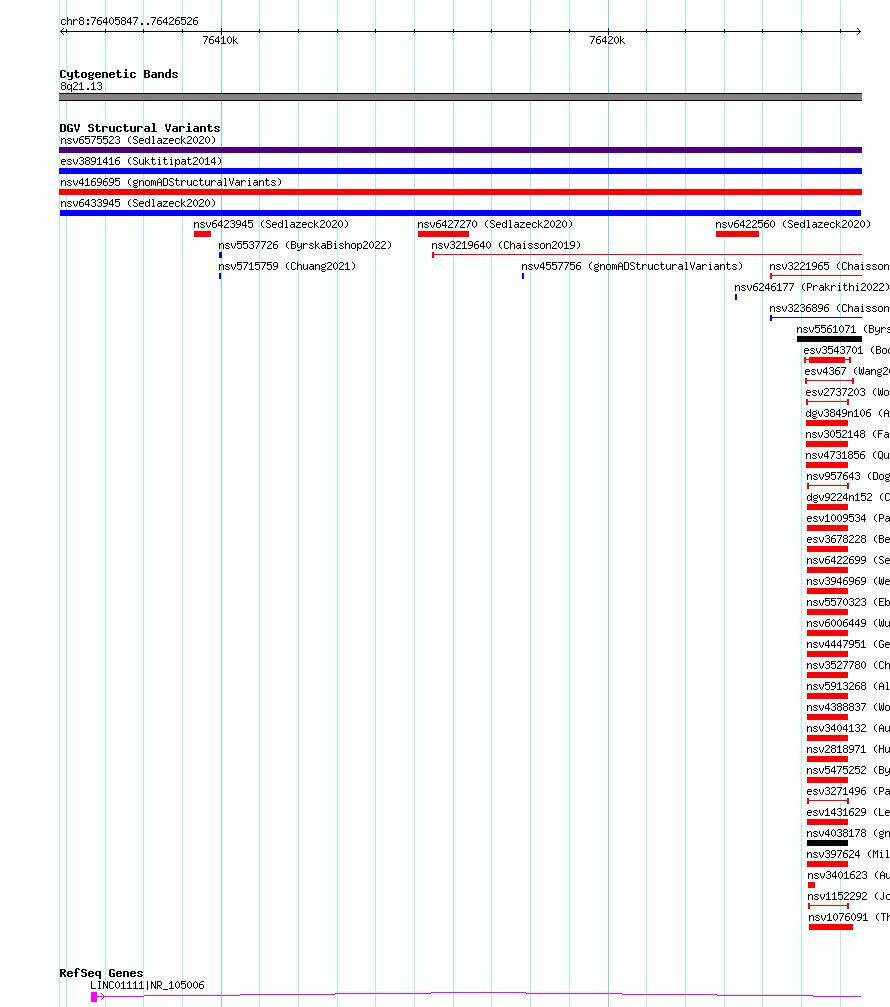Open nsv3221965 Chaisson variant label
This screenshot has height=1007, width=890.
coord(829,266)
